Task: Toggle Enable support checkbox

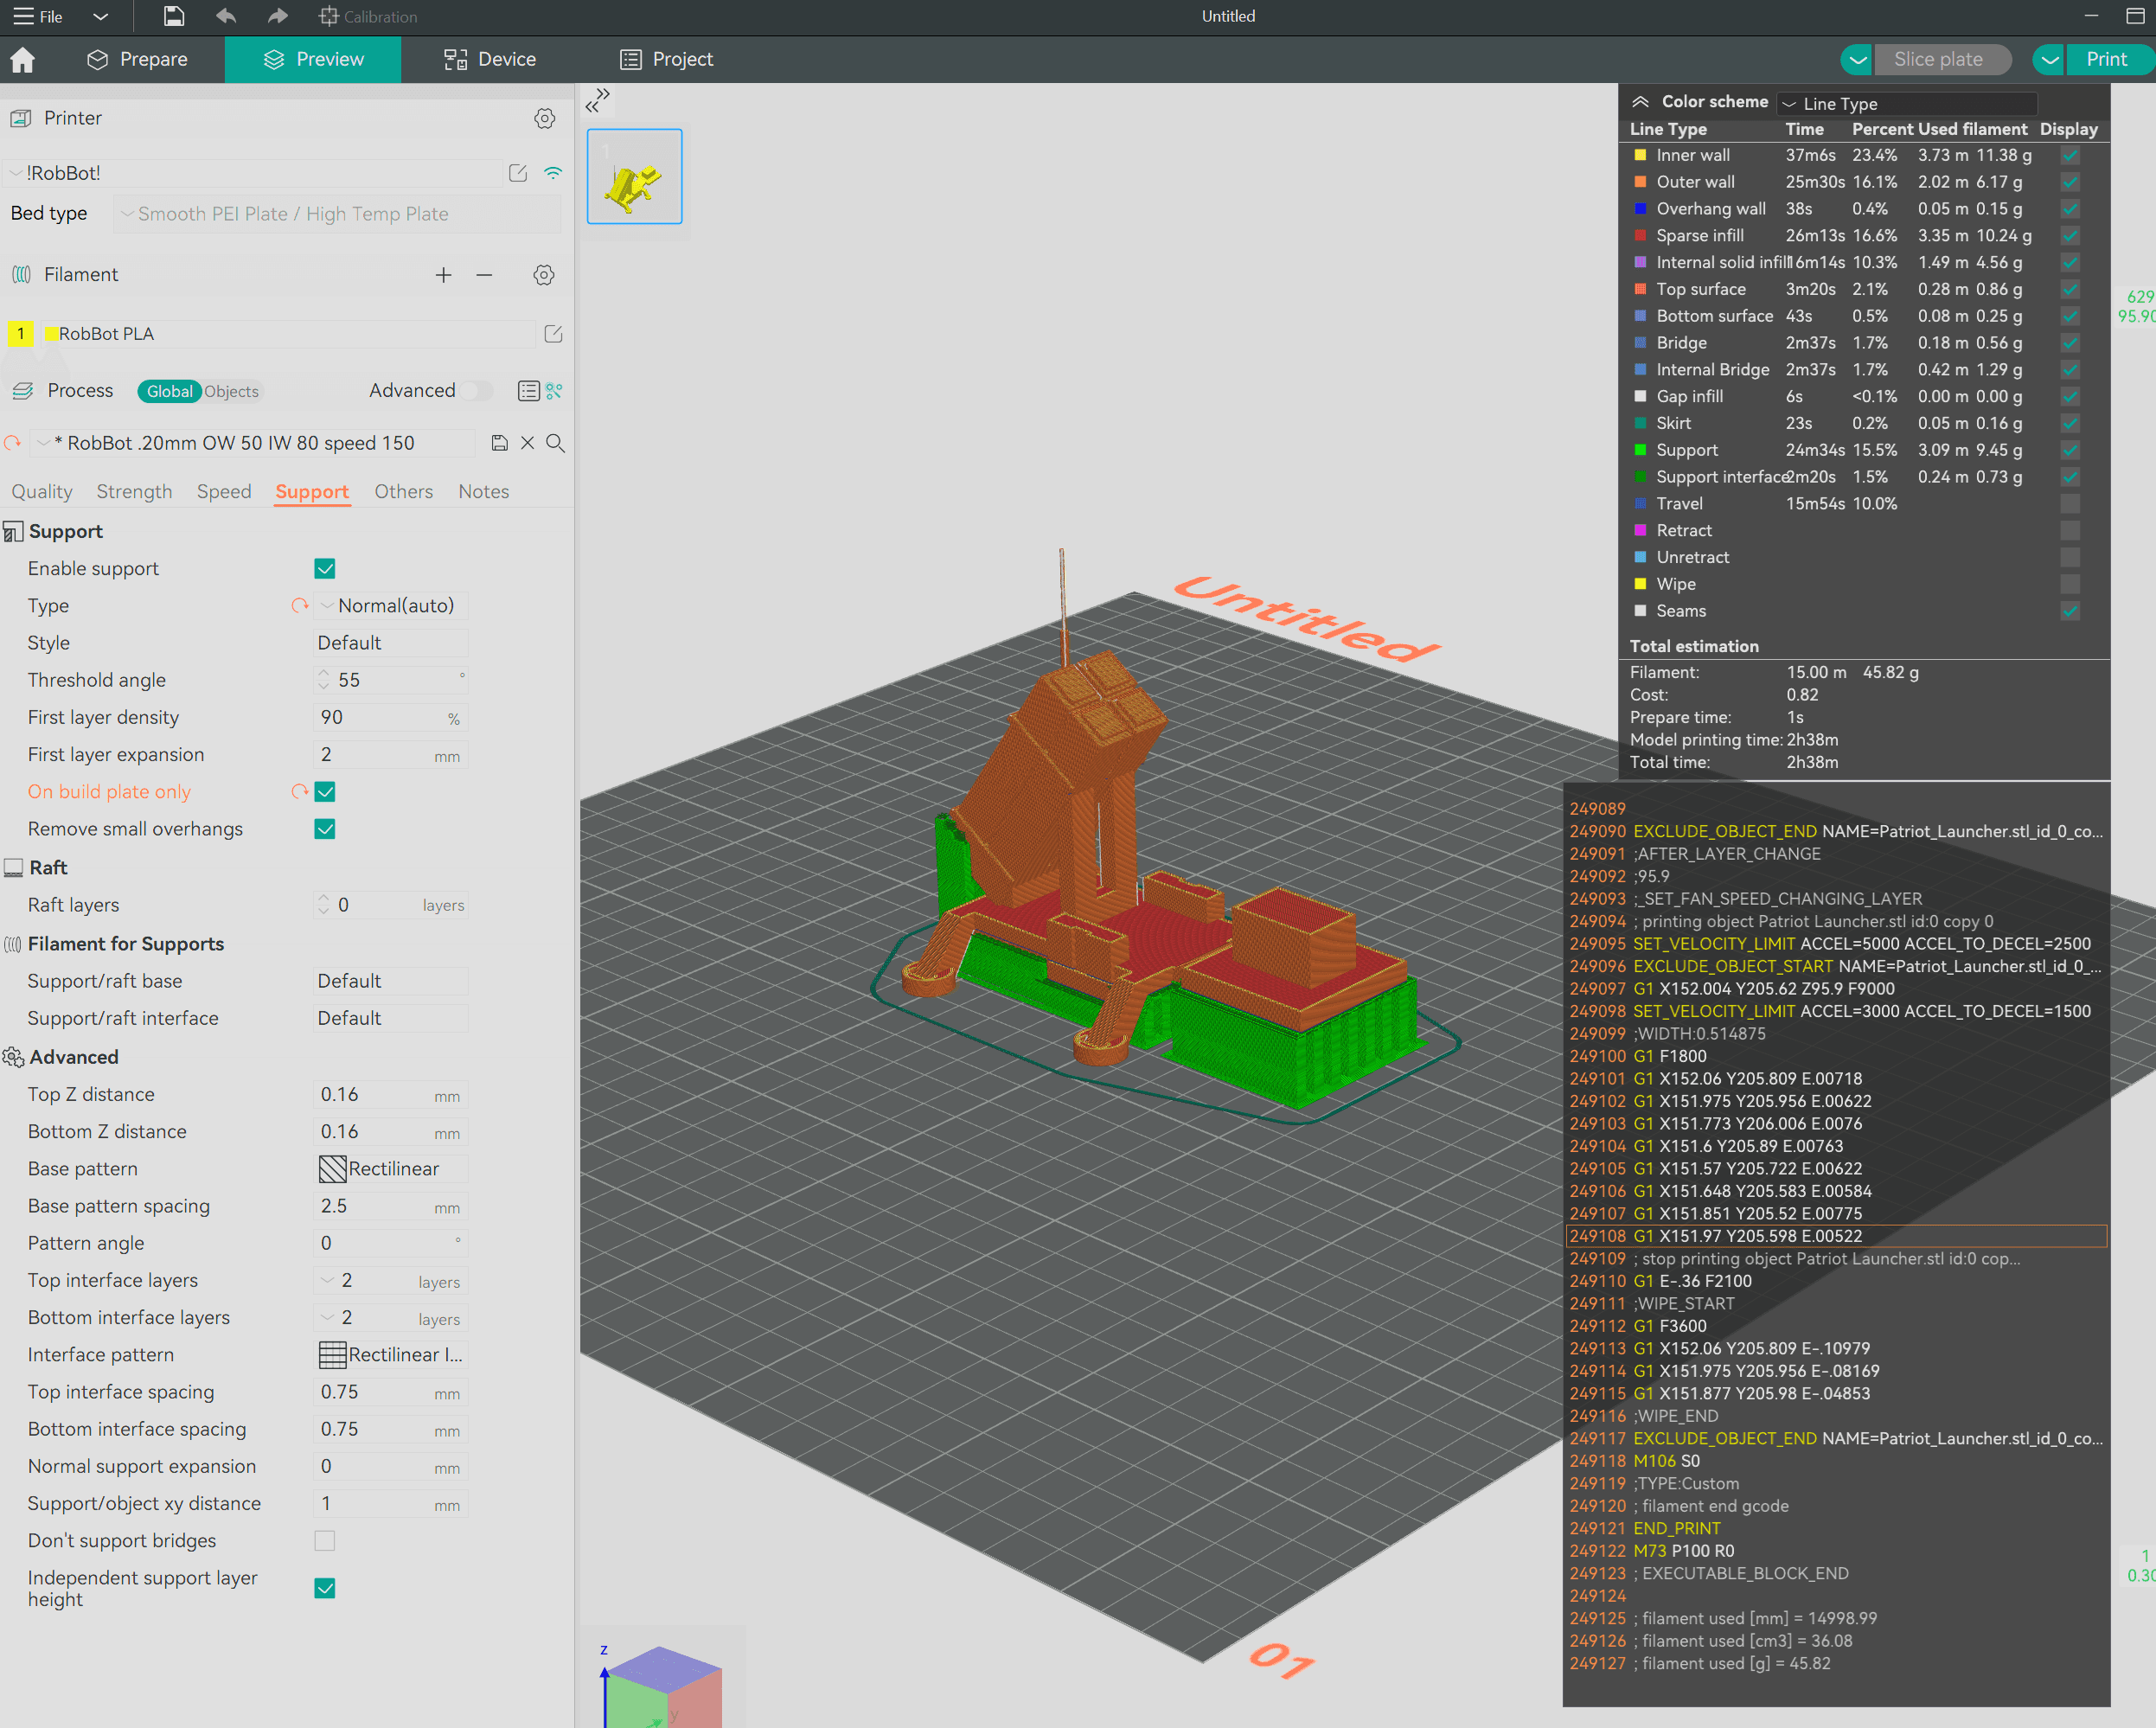Action: point(324,567)
